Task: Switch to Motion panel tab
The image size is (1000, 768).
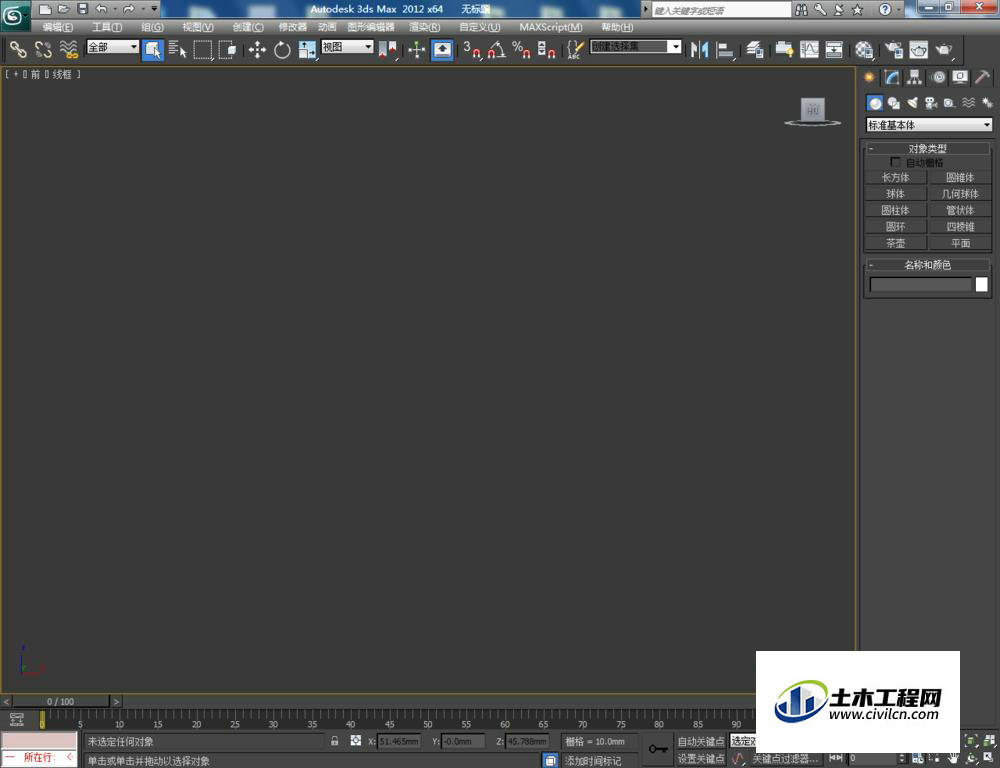Action: click(x=938, y=78)
